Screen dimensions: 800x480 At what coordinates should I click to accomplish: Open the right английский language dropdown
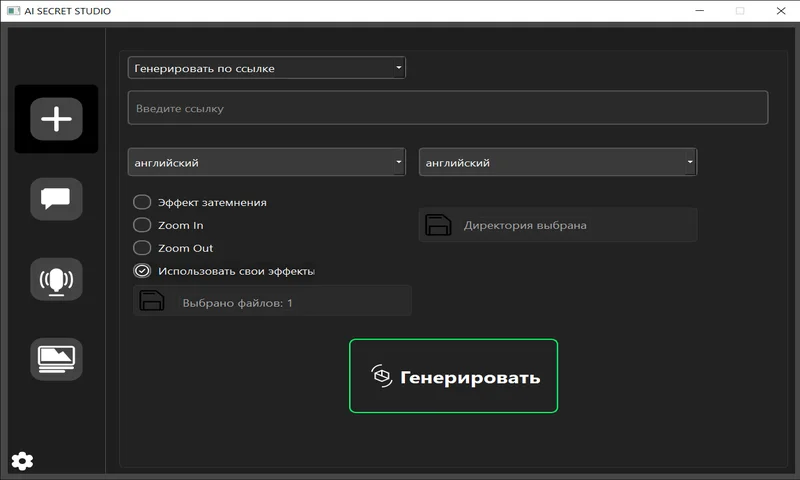(558, 162)
